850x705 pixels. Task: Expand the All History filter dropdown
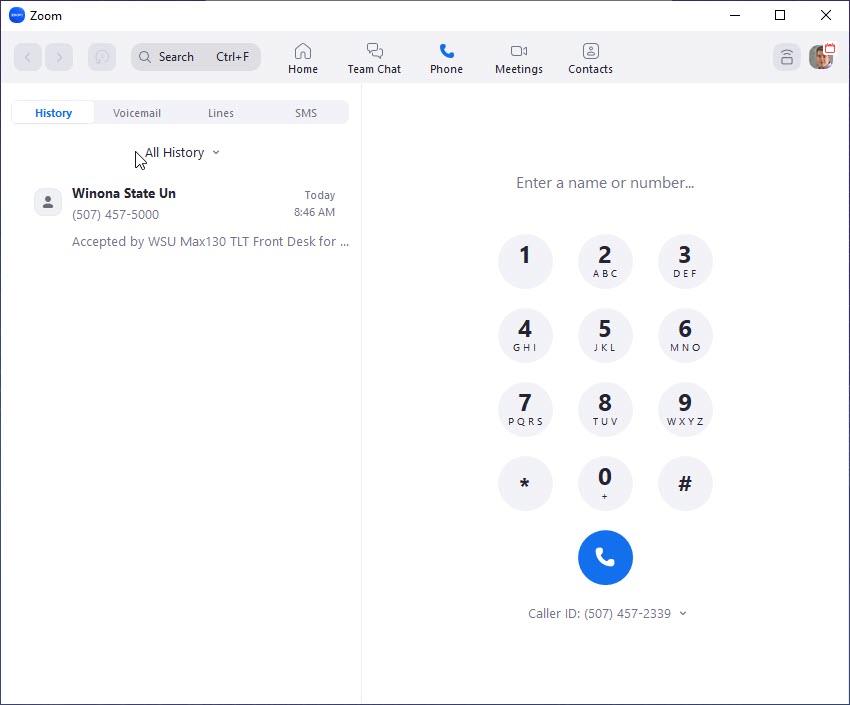click(x=182, y=153)
